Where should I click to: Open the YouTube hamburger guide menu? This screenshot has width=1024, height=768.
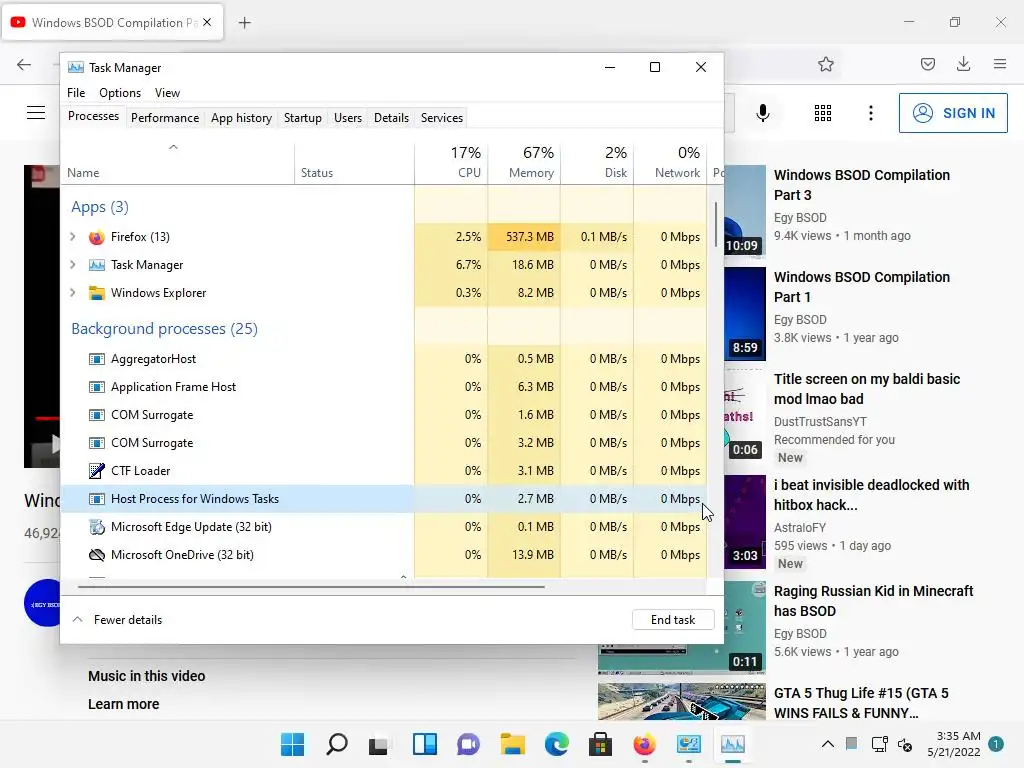click(36, 113)
